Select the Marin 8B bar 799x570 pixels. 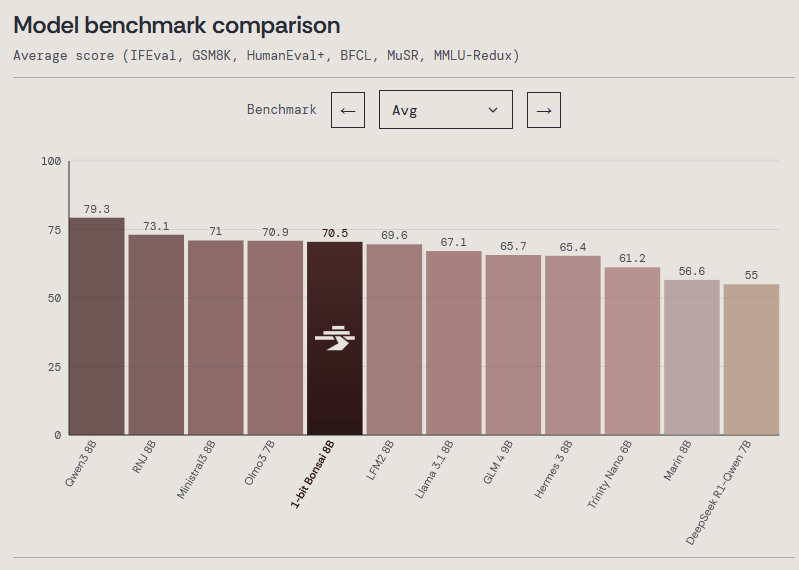[x=692, y=357]
